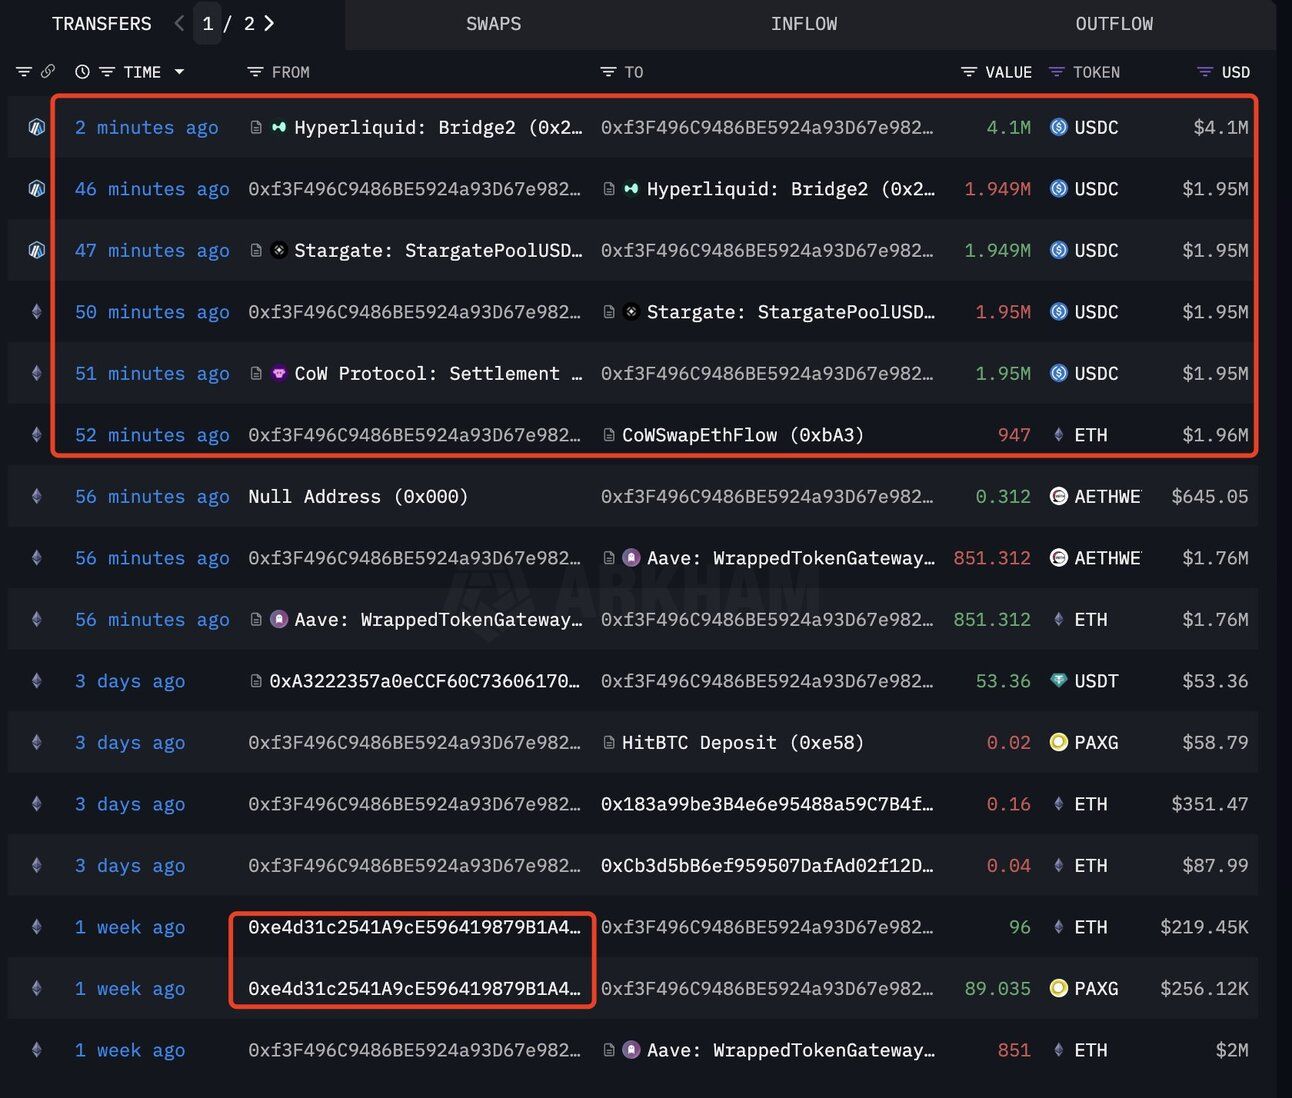
Task: Open the 52 minutes ago transaction link
Action: 152,435
